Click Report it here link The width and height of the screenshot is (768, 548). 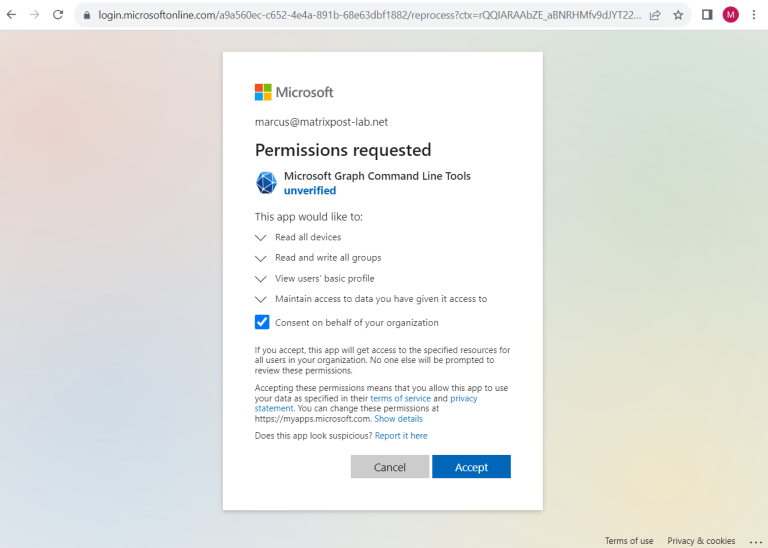(401, 435)
